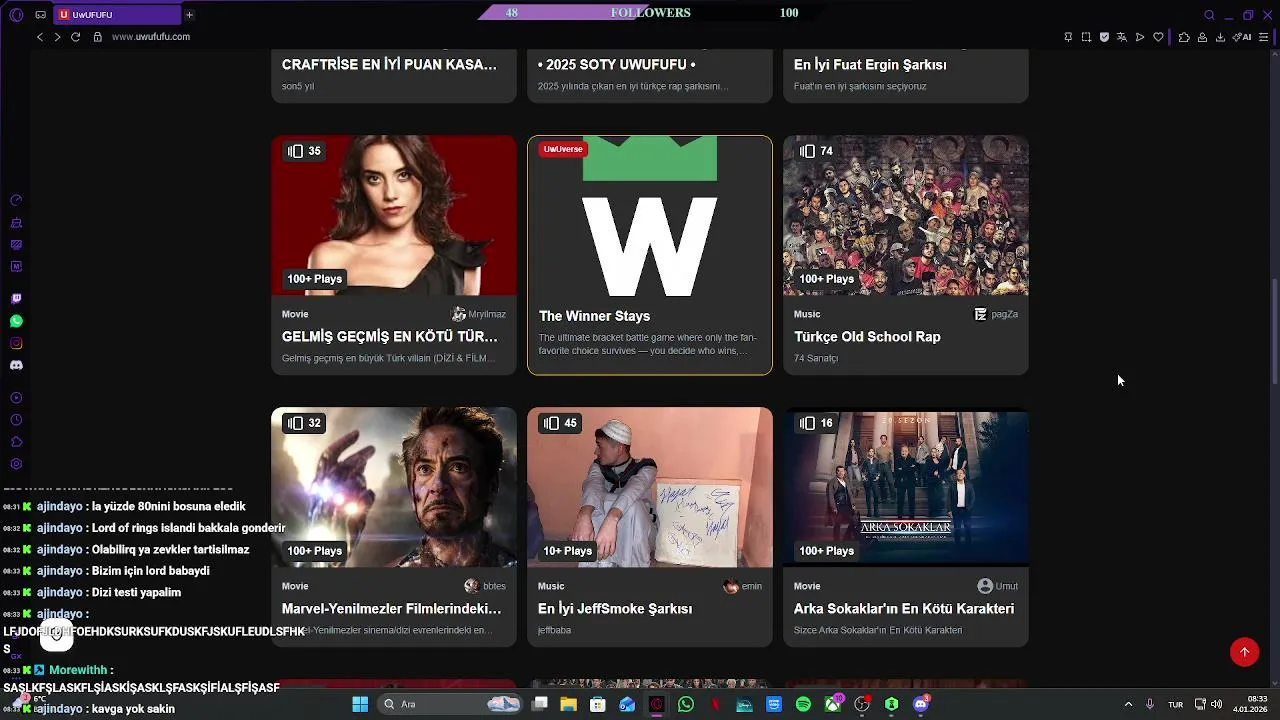Open the player icon in sidebar

16,398
